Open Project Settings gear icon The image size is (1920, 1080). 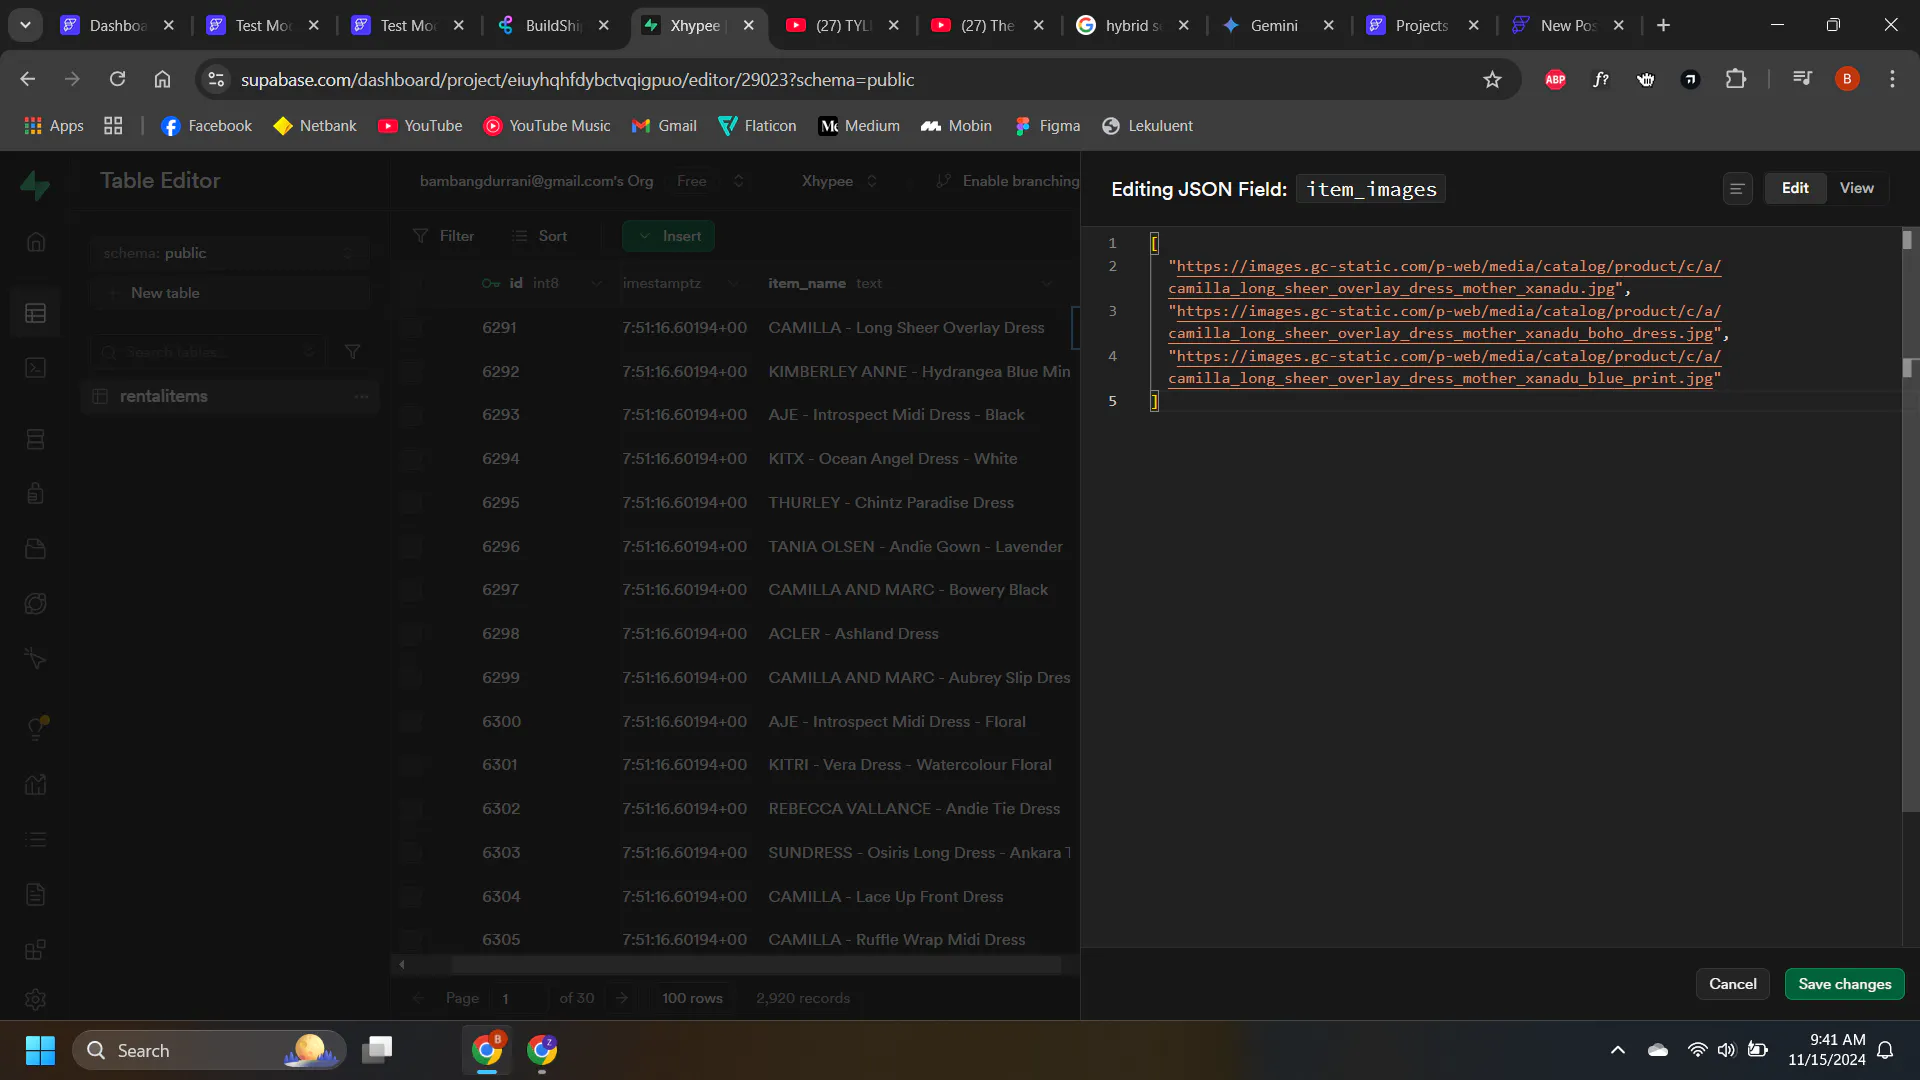pyautogui.click(x=35, y=999)
